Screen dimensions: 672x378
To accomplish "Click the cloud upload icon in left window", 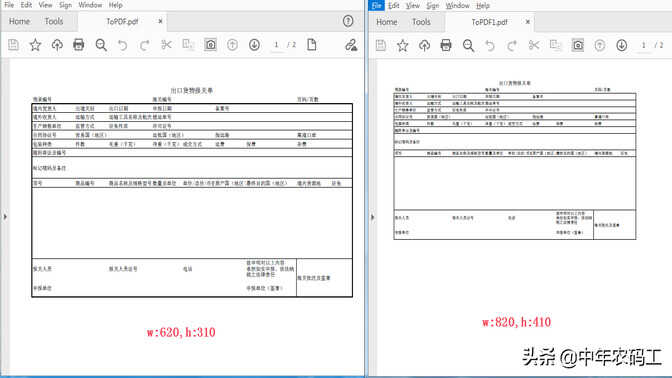I will pyautogui.click(x=57, y=45).
